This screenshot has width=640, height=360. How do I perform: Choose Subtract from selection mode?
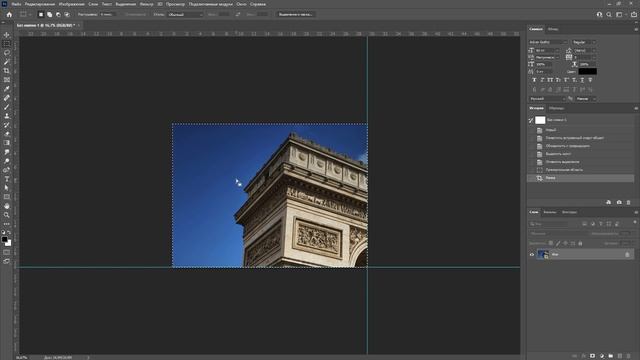(58, 14)
